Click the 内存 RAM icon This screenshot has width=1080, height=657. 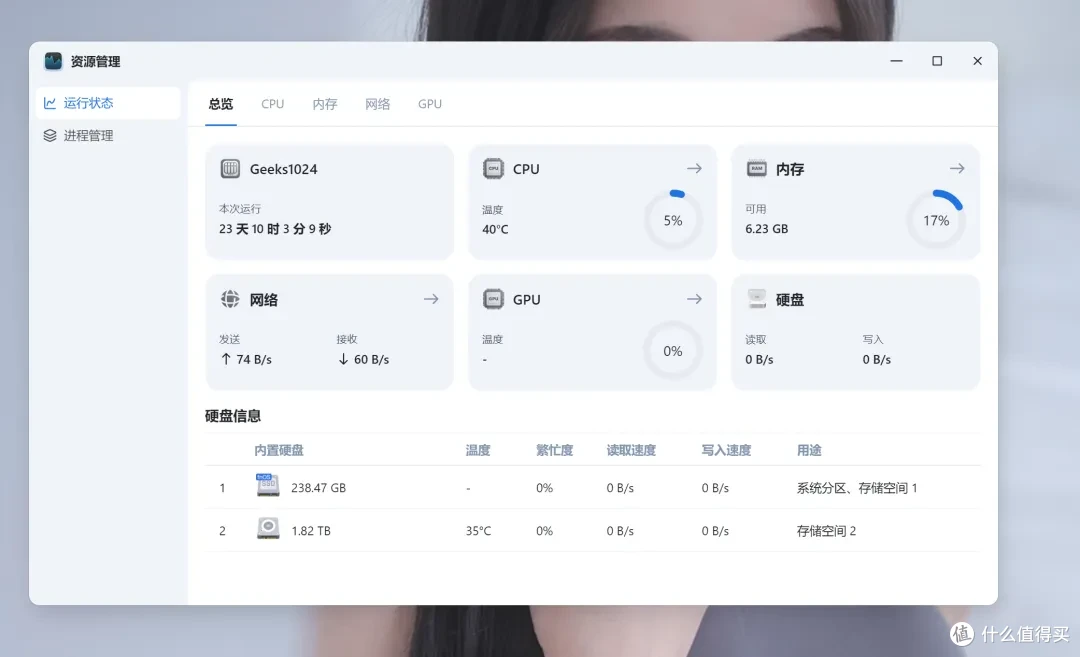(756, 169)
